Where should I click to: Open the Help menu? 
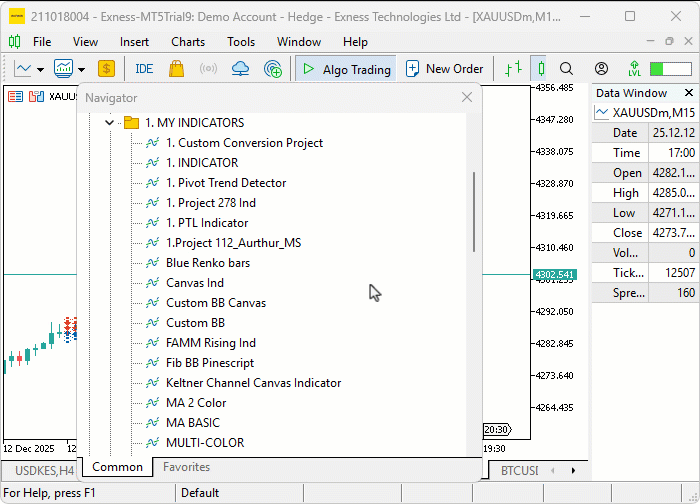coord(355,42)
